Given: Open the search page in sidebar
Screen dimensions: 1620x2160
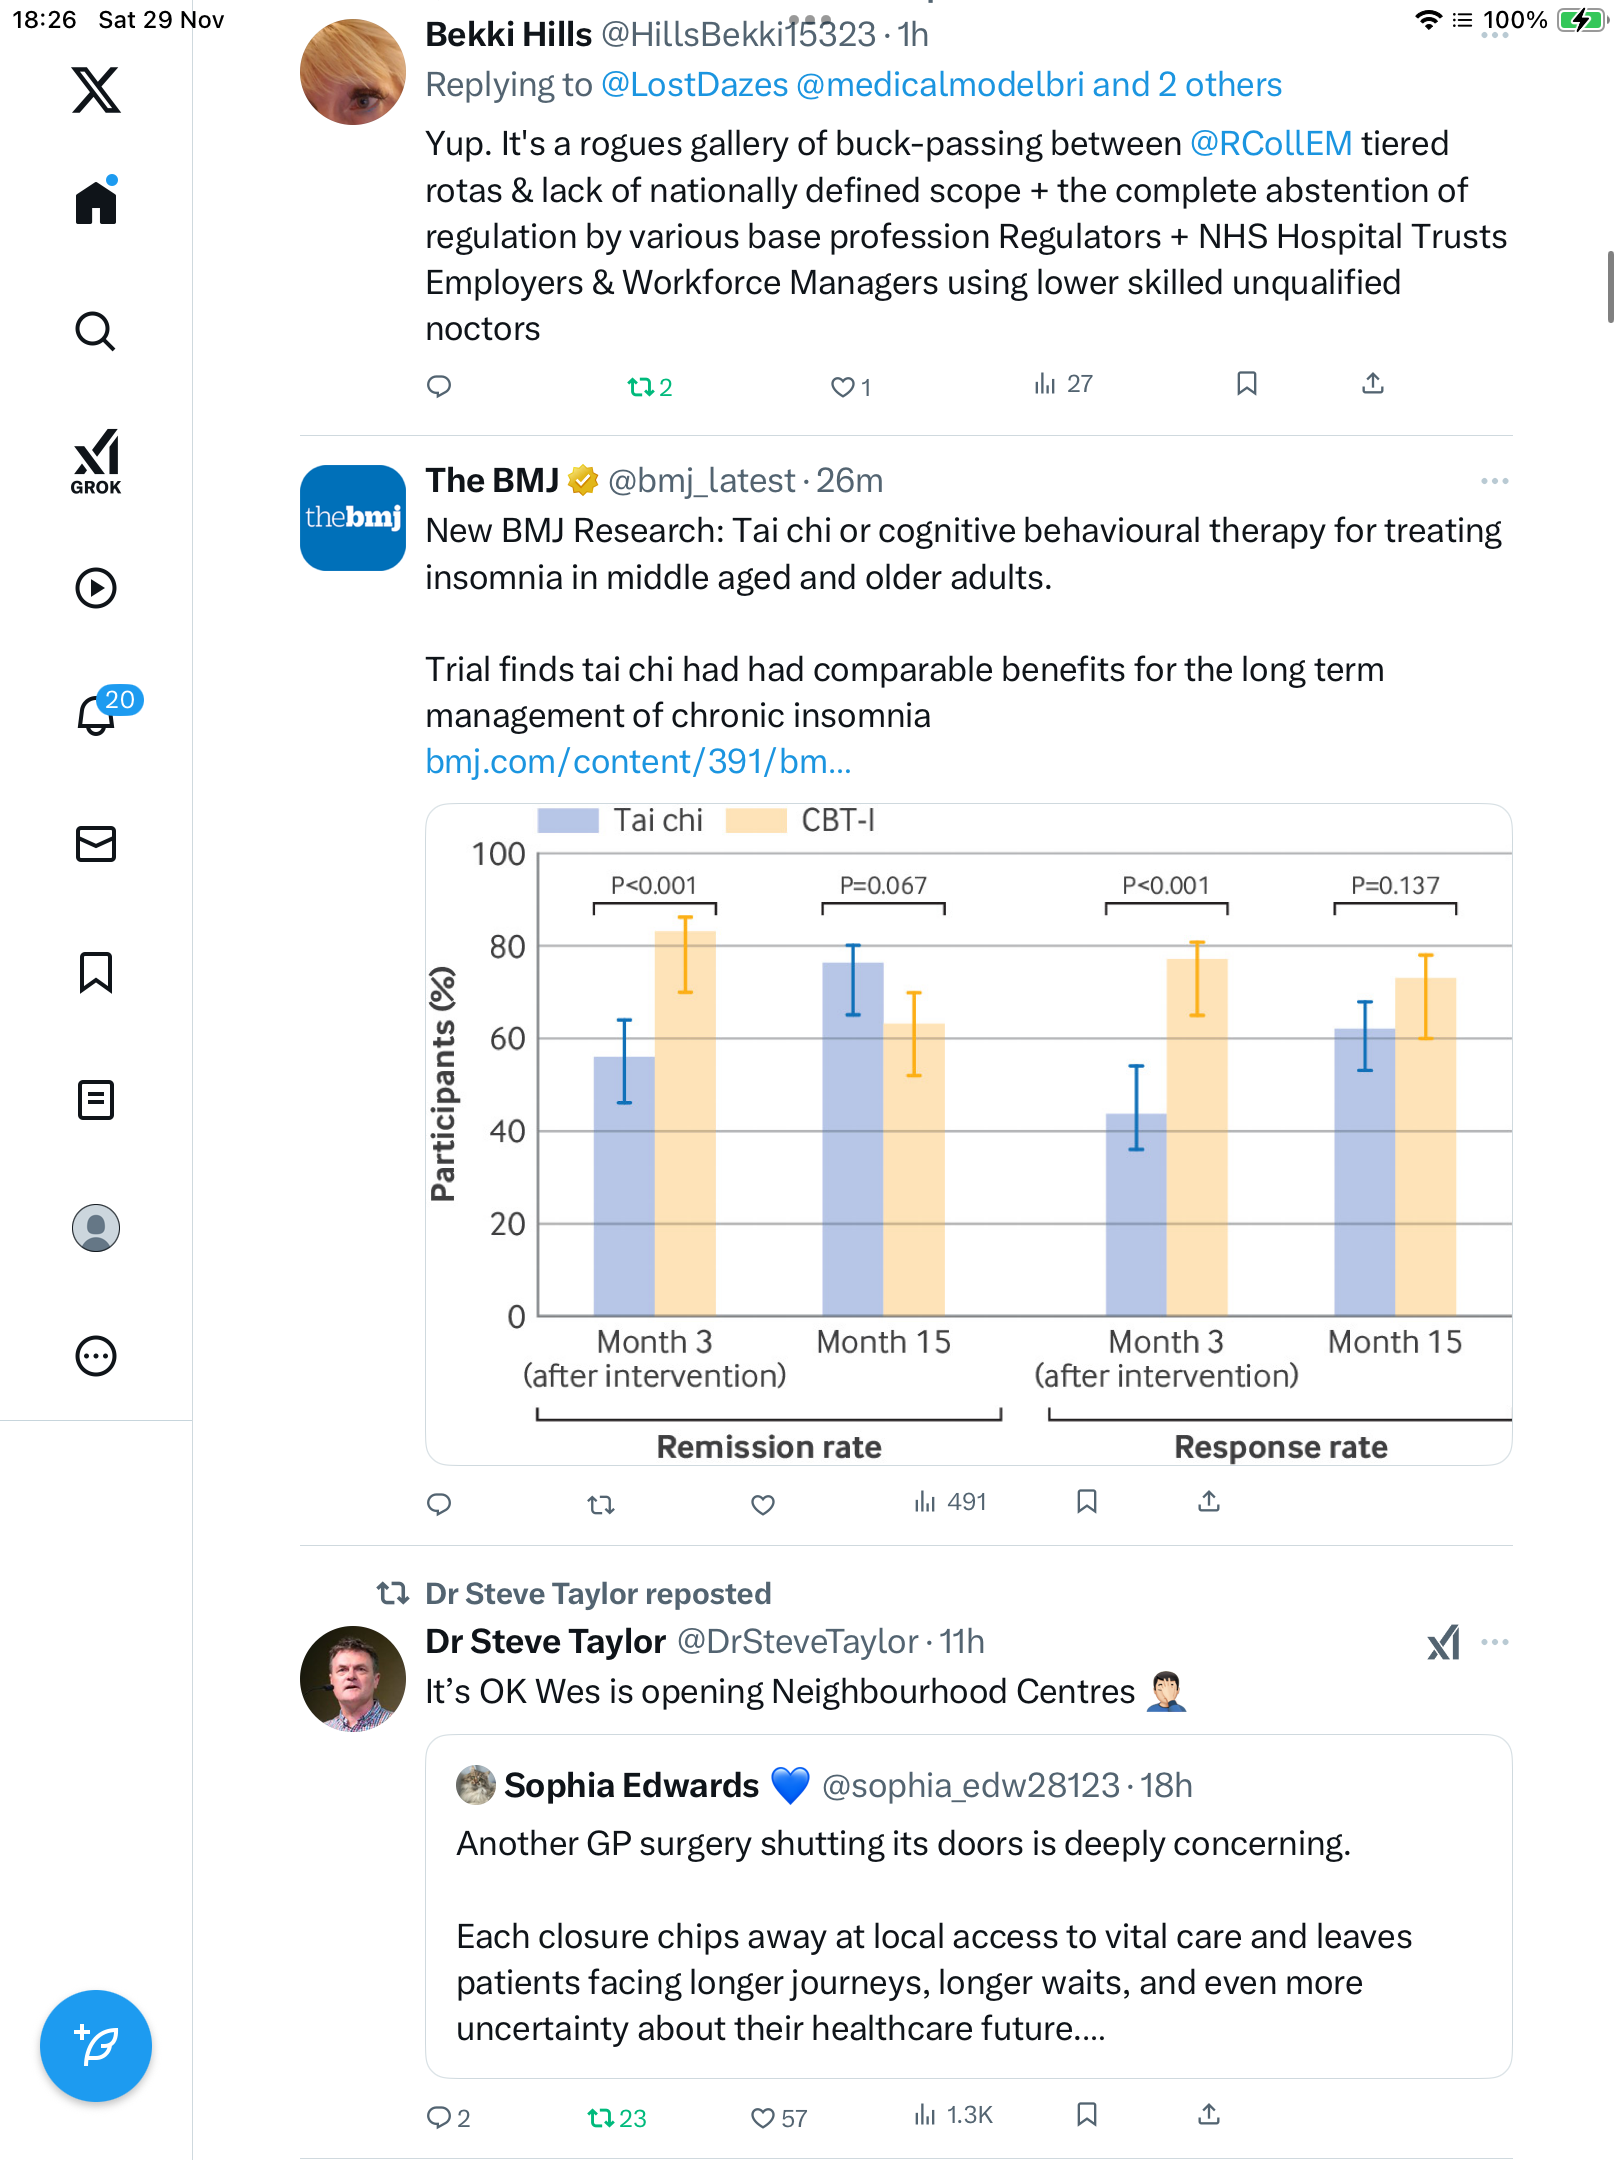Looking at the screenshot, I should [96, 331].
